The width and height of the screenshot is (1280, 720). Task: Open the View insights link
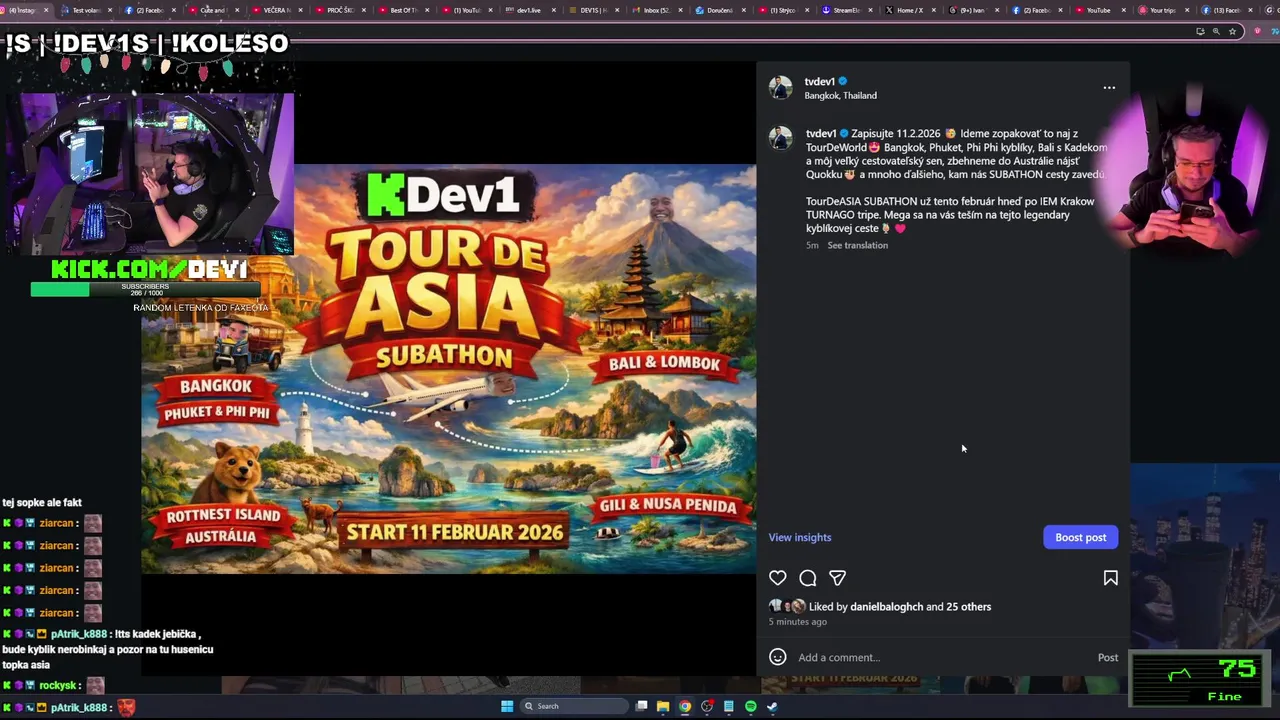click(x=800, y=537)
